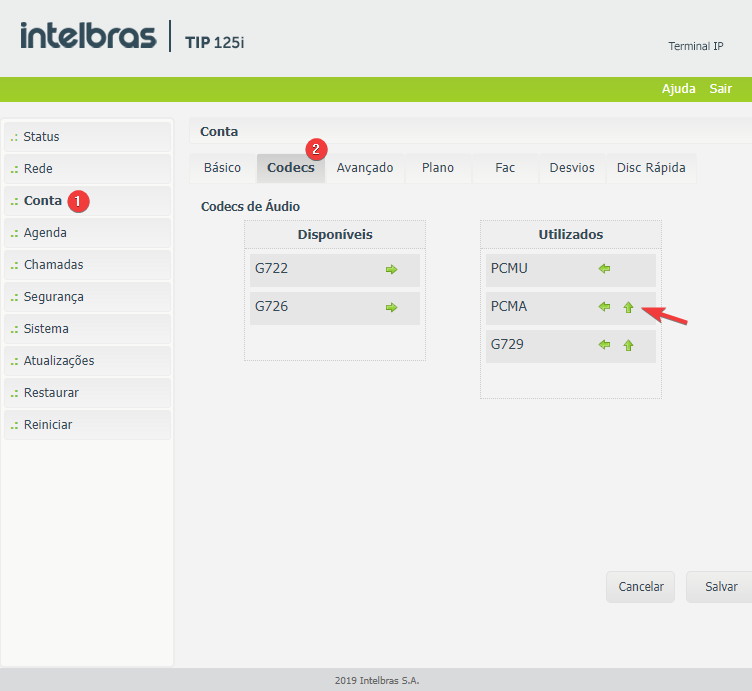The width and height of the screenshot is (752, 691).
Task: Remove G729 codec with its left arrow
Action: 604,345
